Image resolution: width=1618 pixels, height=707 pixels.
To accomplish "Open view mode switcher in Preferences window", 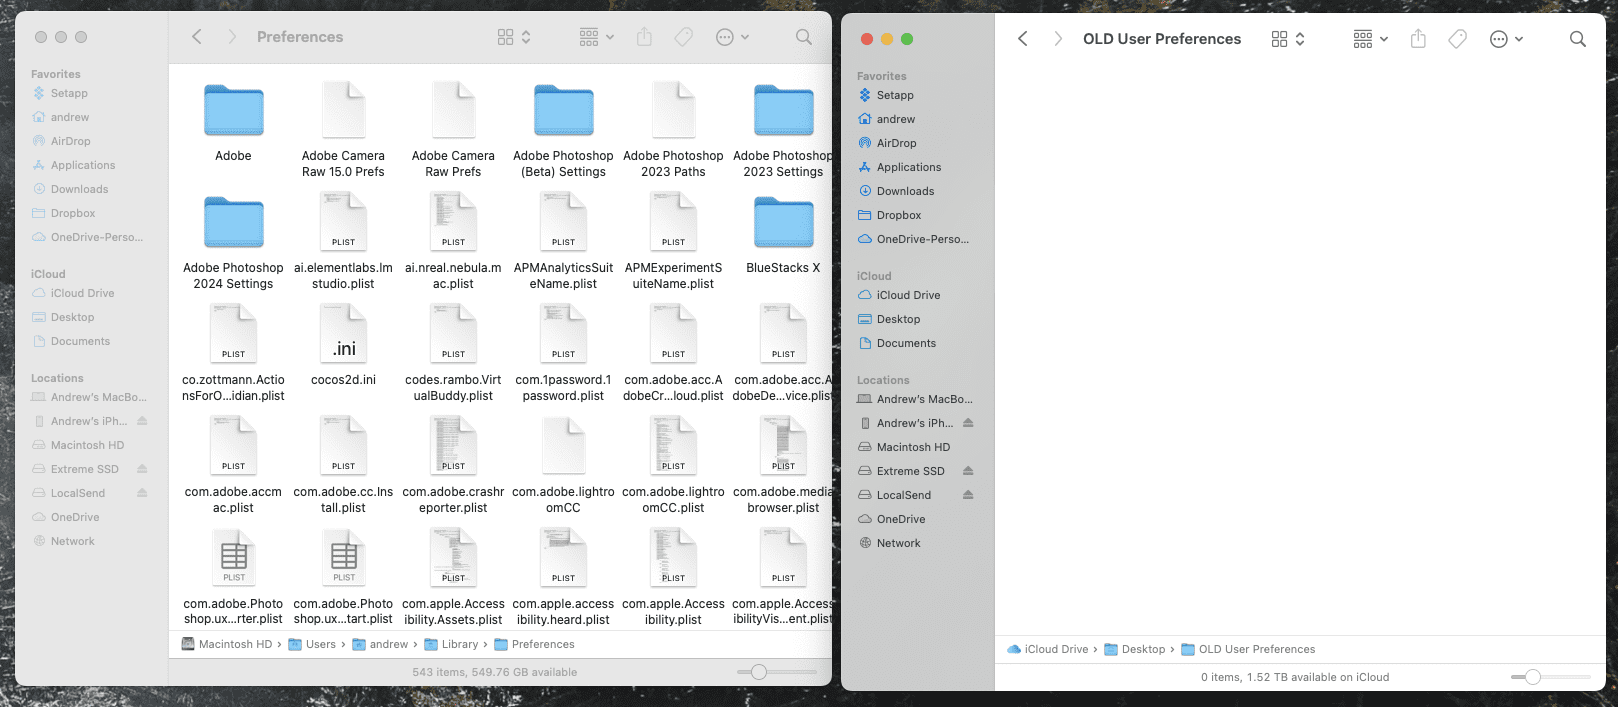I will coord(514,37).
